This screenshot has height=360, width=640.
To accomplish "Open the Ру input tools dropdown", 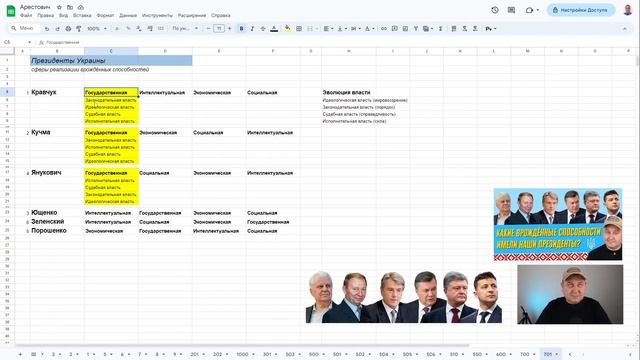I will 491,29.
